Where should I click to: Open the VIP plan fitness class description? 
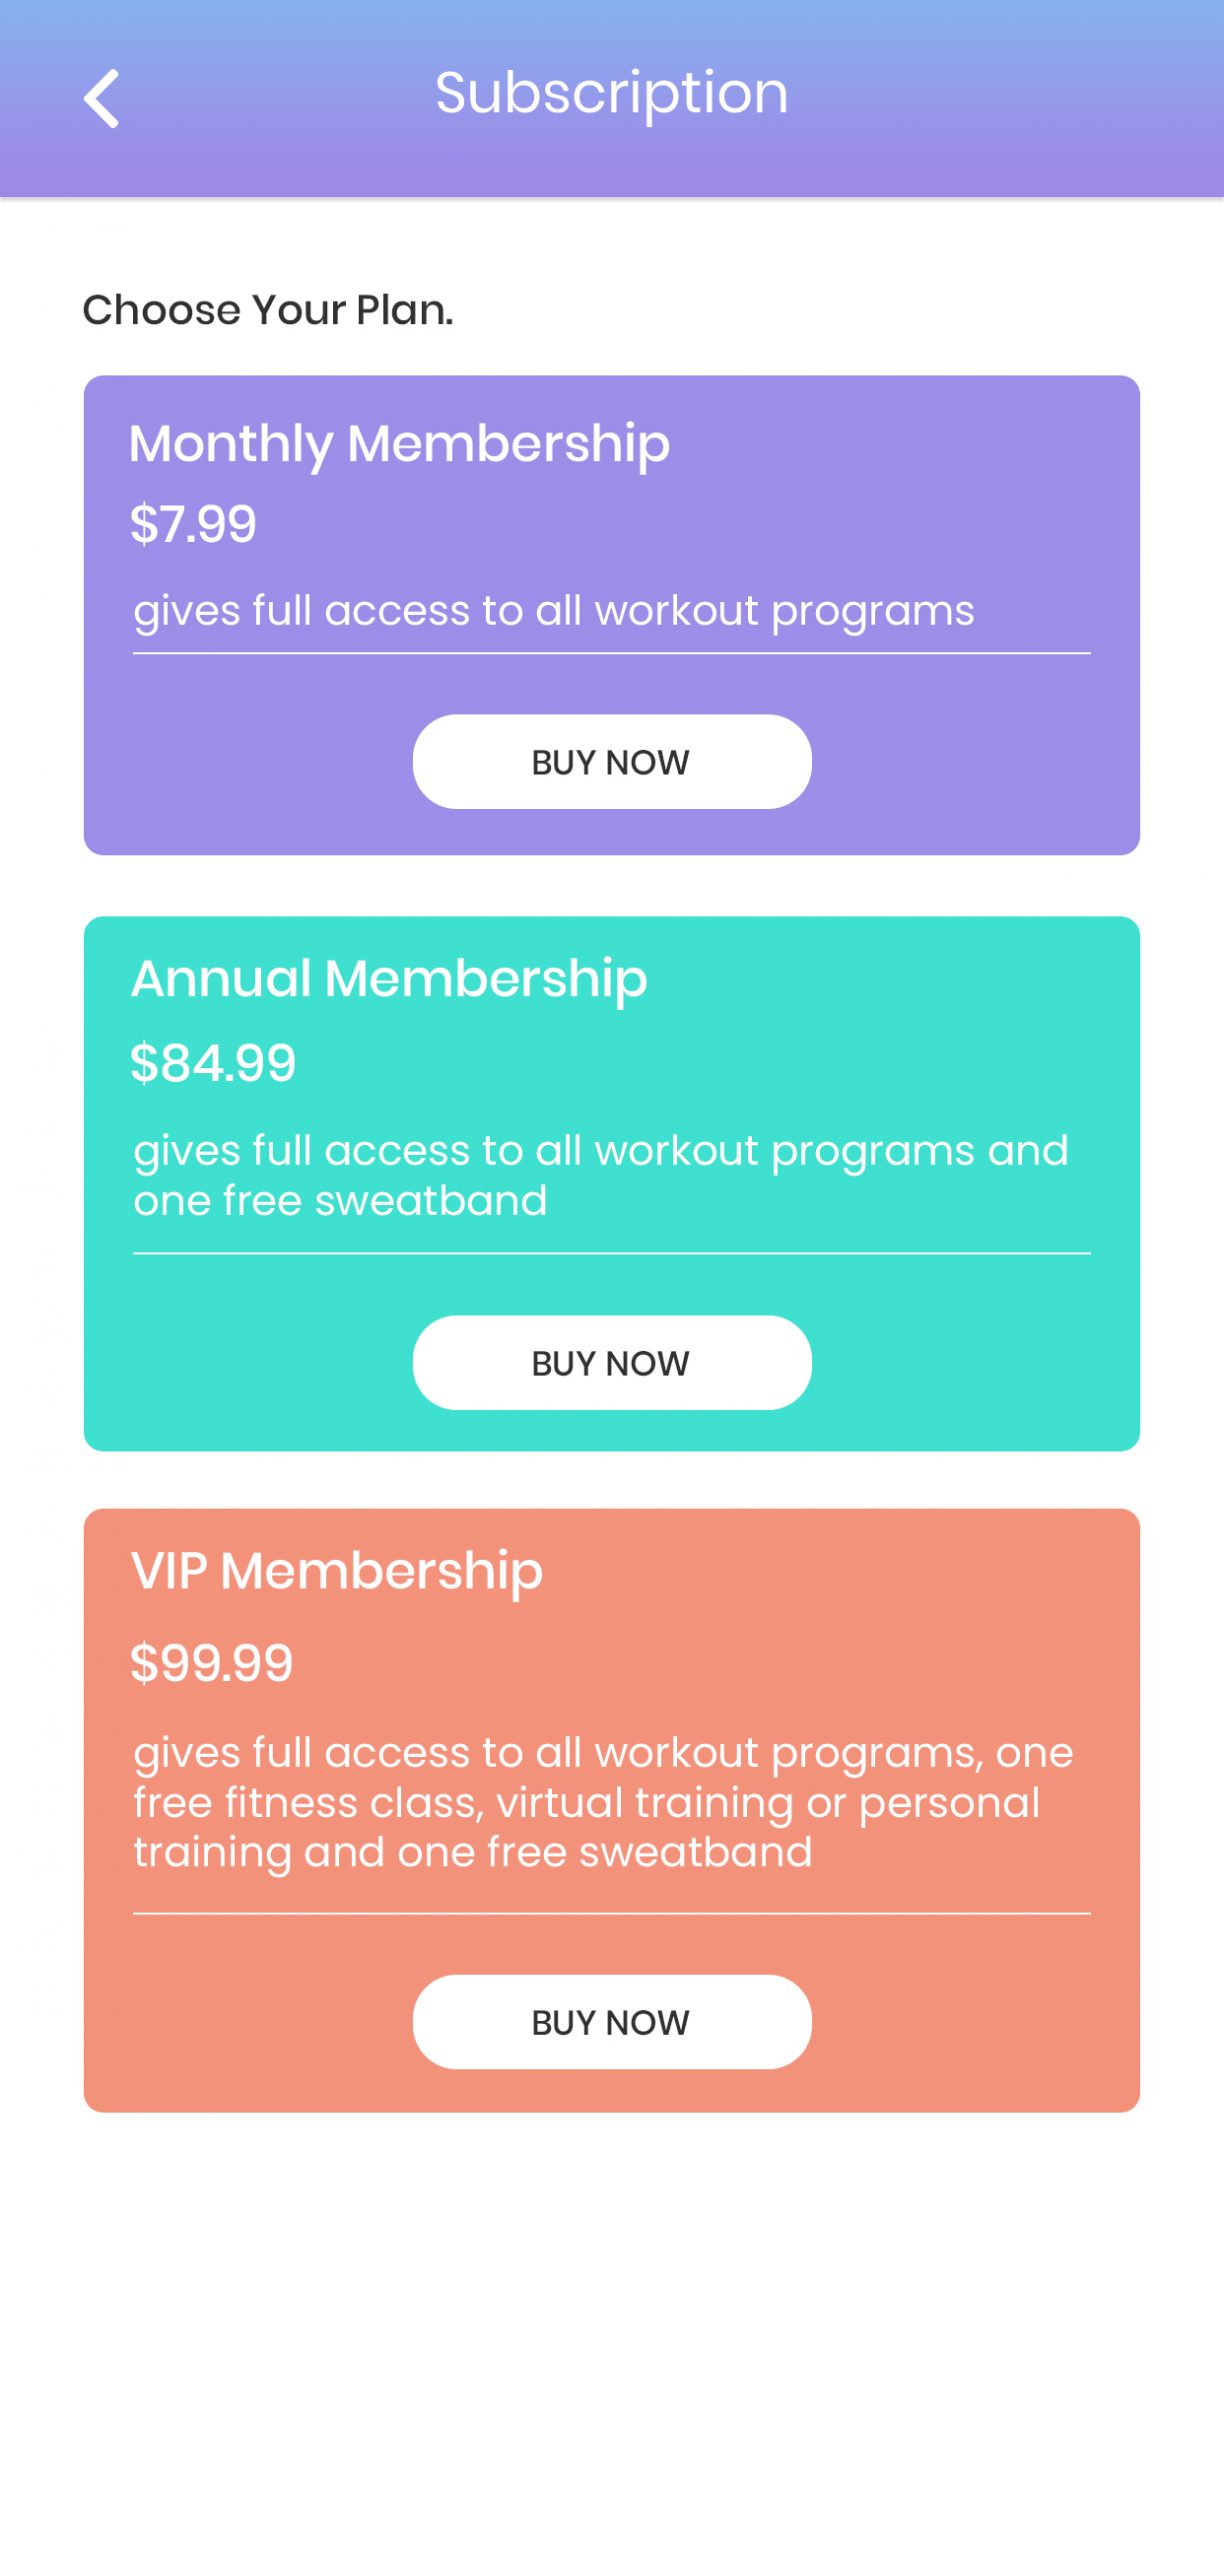pyautogui.click(x=603, y=1802)
